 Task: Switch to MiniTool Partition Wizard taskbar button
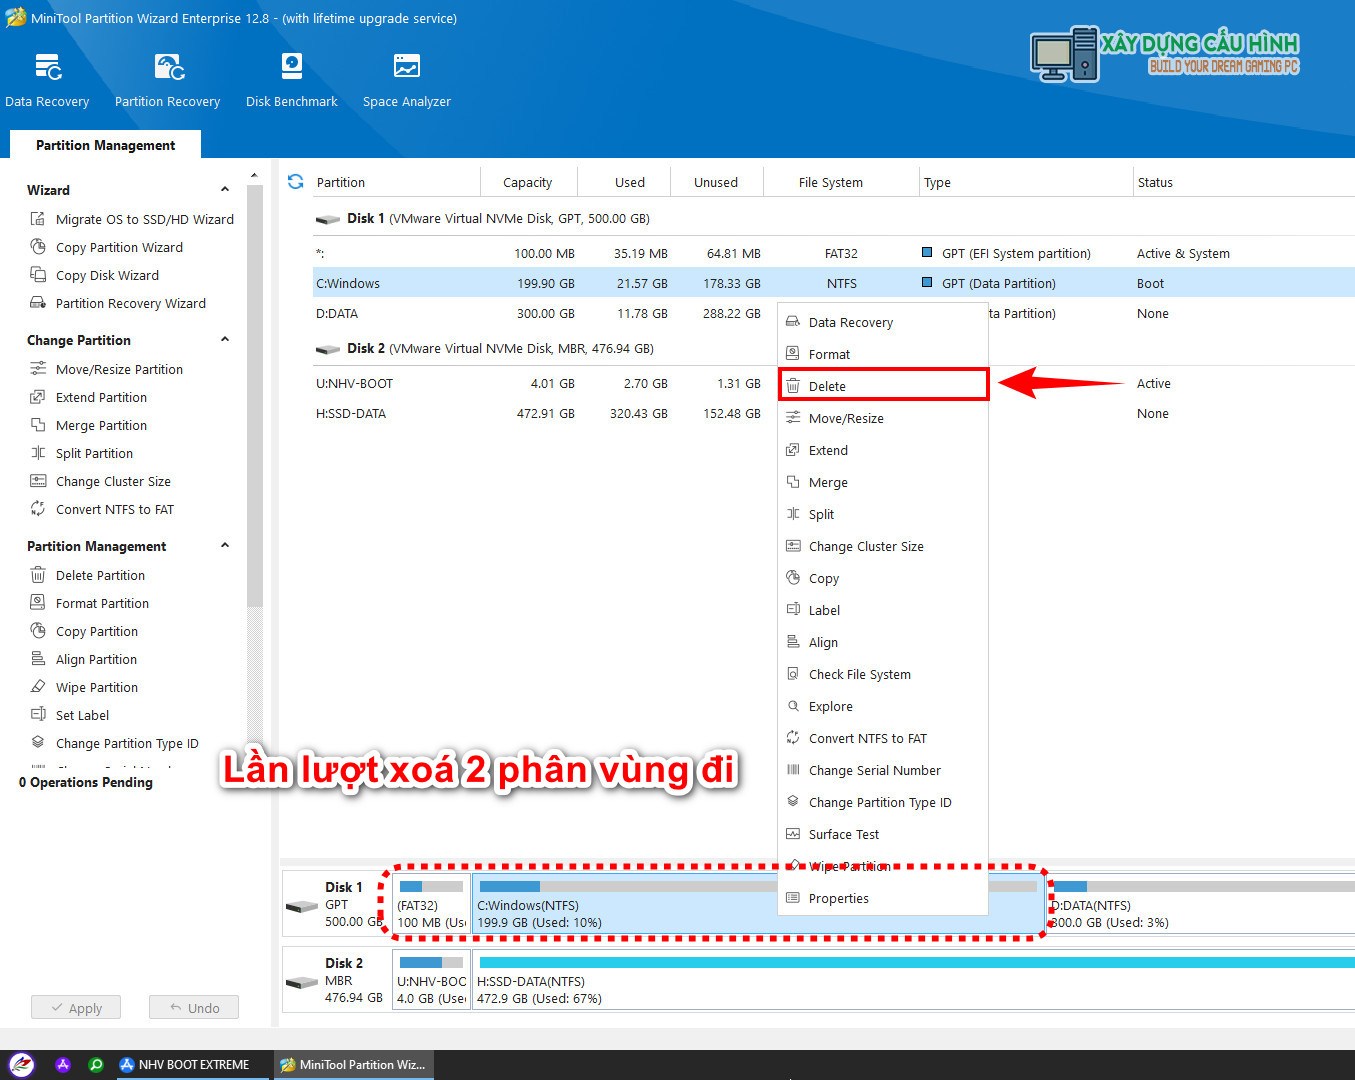click(352, 1065)
